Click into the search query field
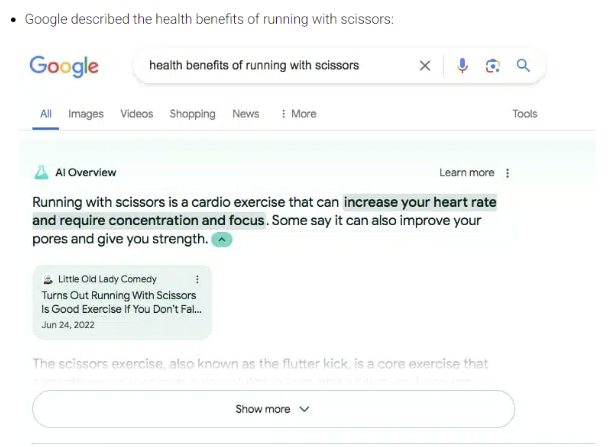This screenshot has width=616, height=447. pos(275,65)
